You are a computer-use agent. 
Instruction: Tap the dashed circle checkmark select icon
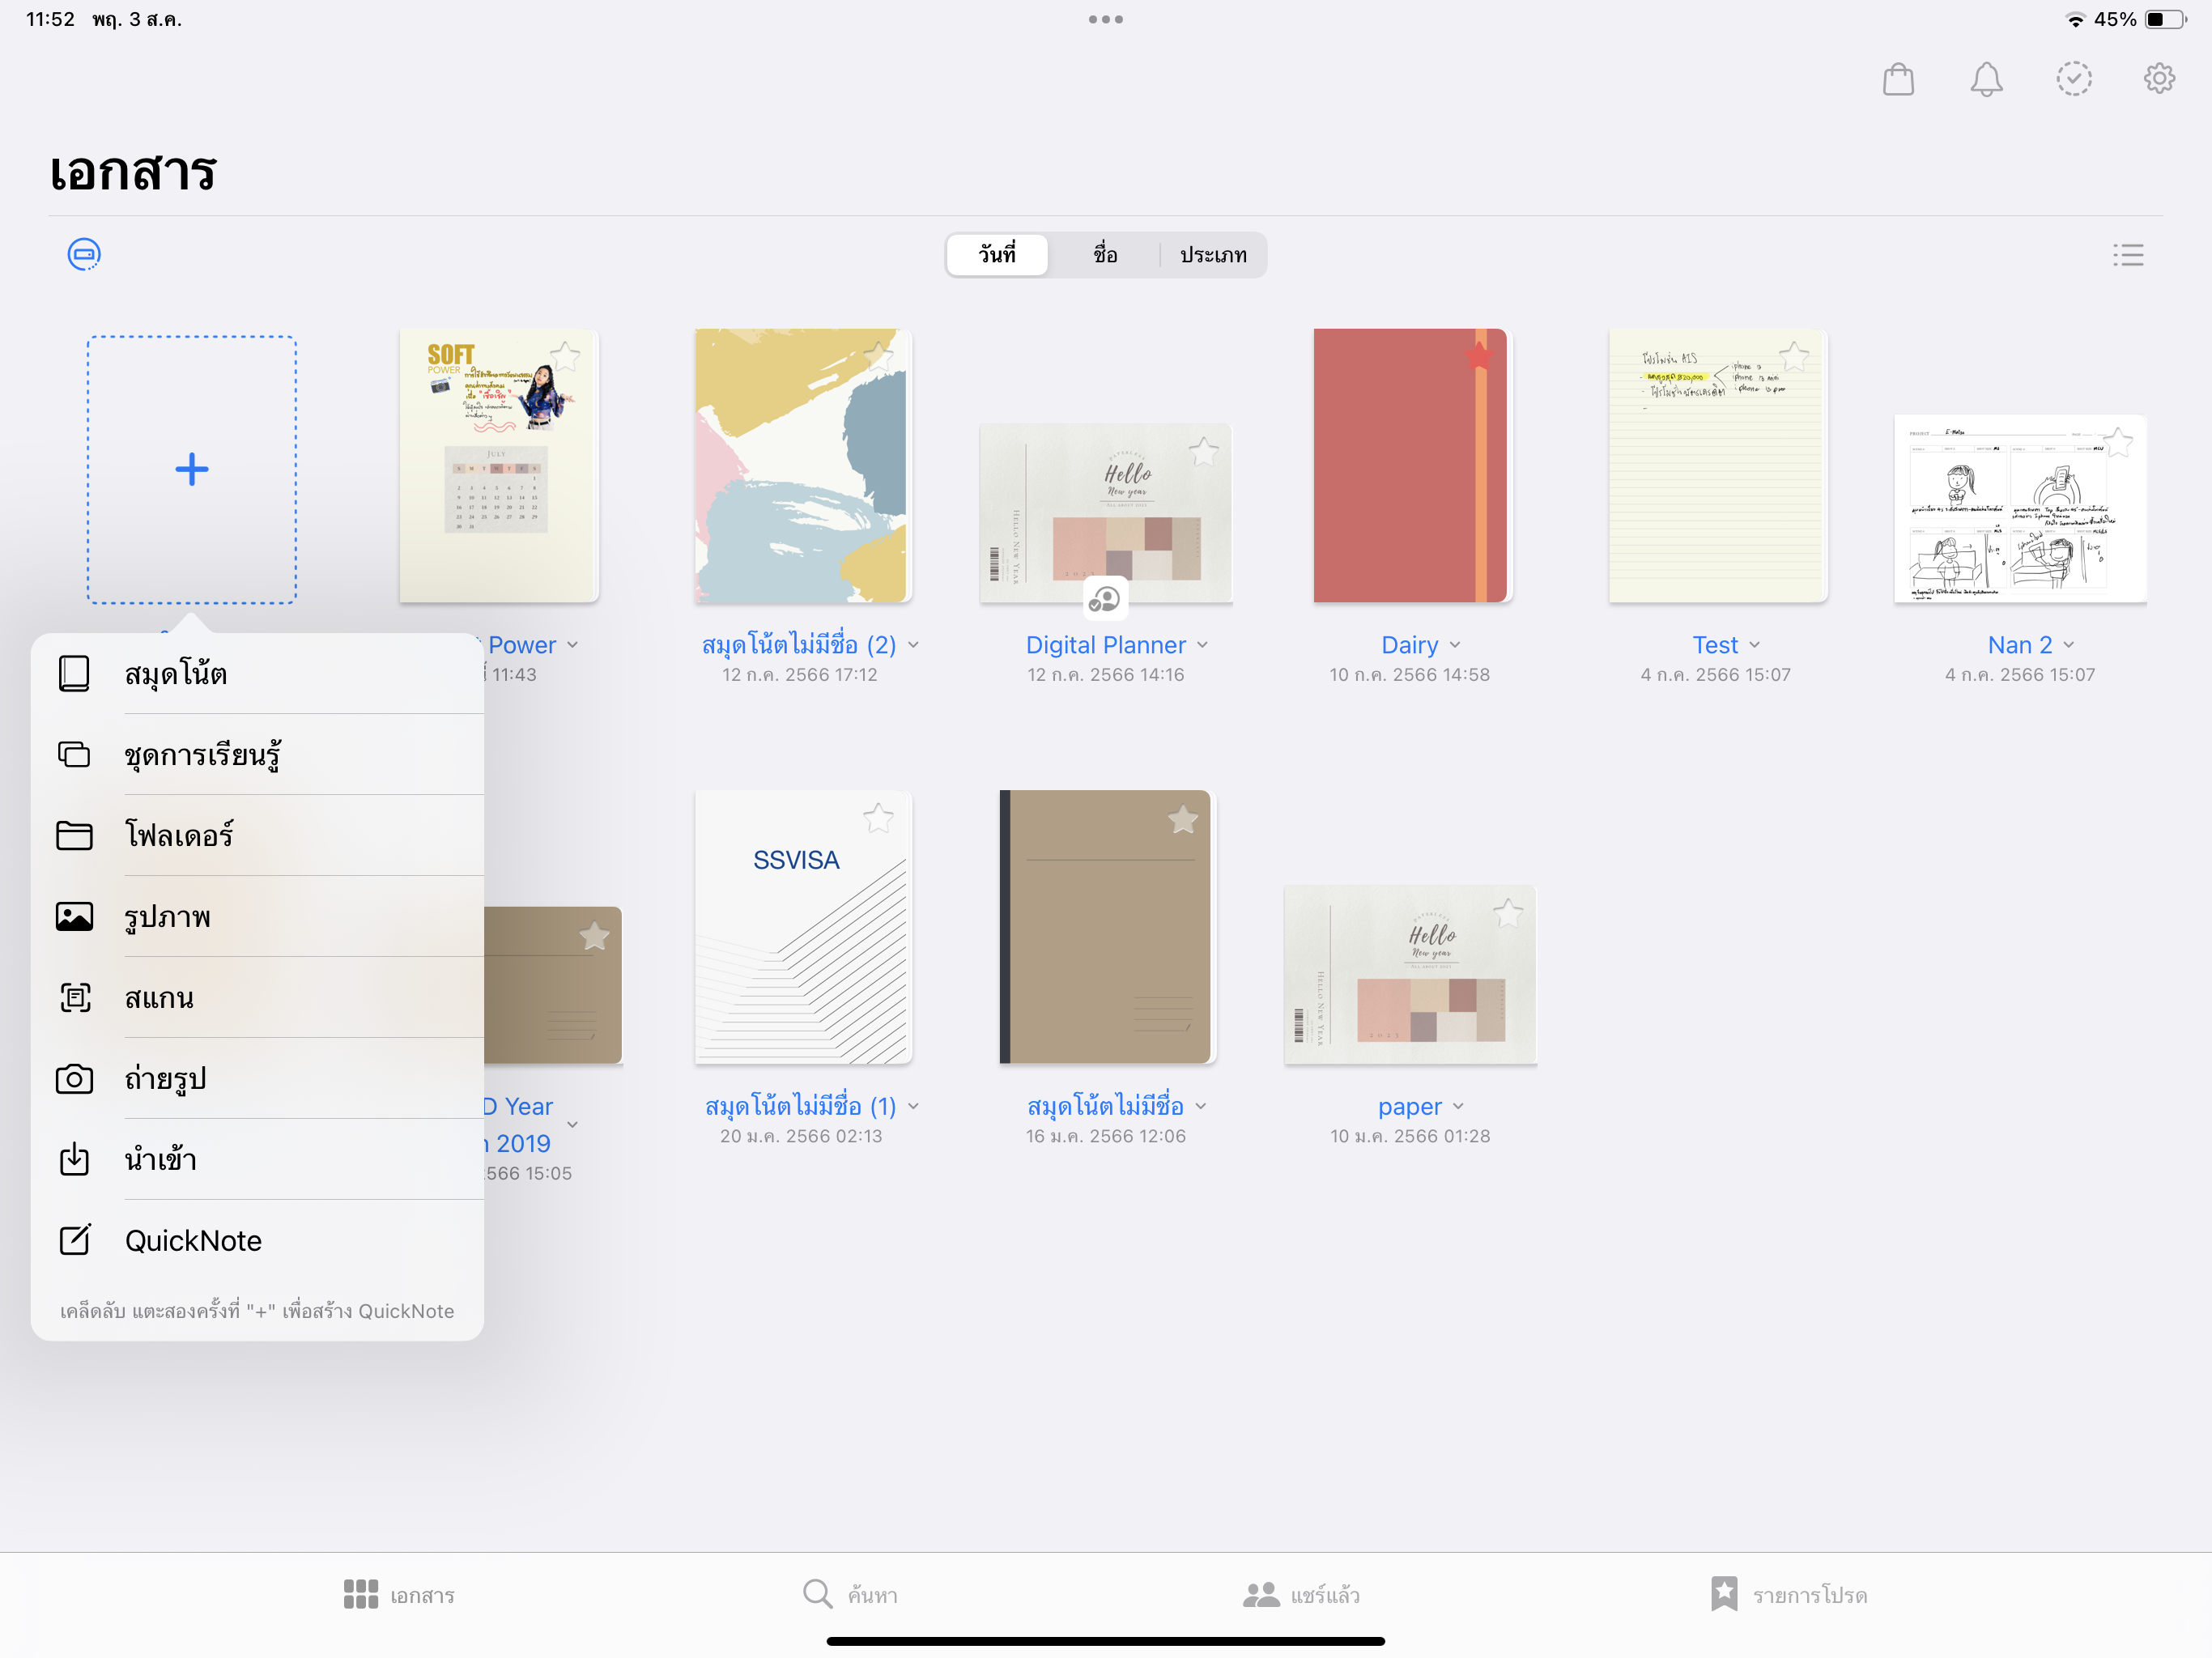coord(2073,79)
